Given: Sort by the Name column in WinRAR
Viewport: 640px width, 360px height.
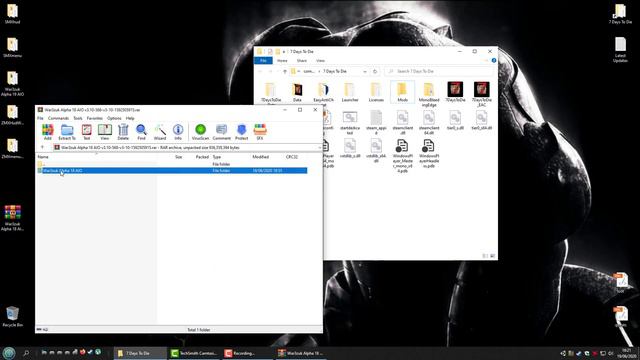Looking at the screenshot, I should [x=43, y=157].
